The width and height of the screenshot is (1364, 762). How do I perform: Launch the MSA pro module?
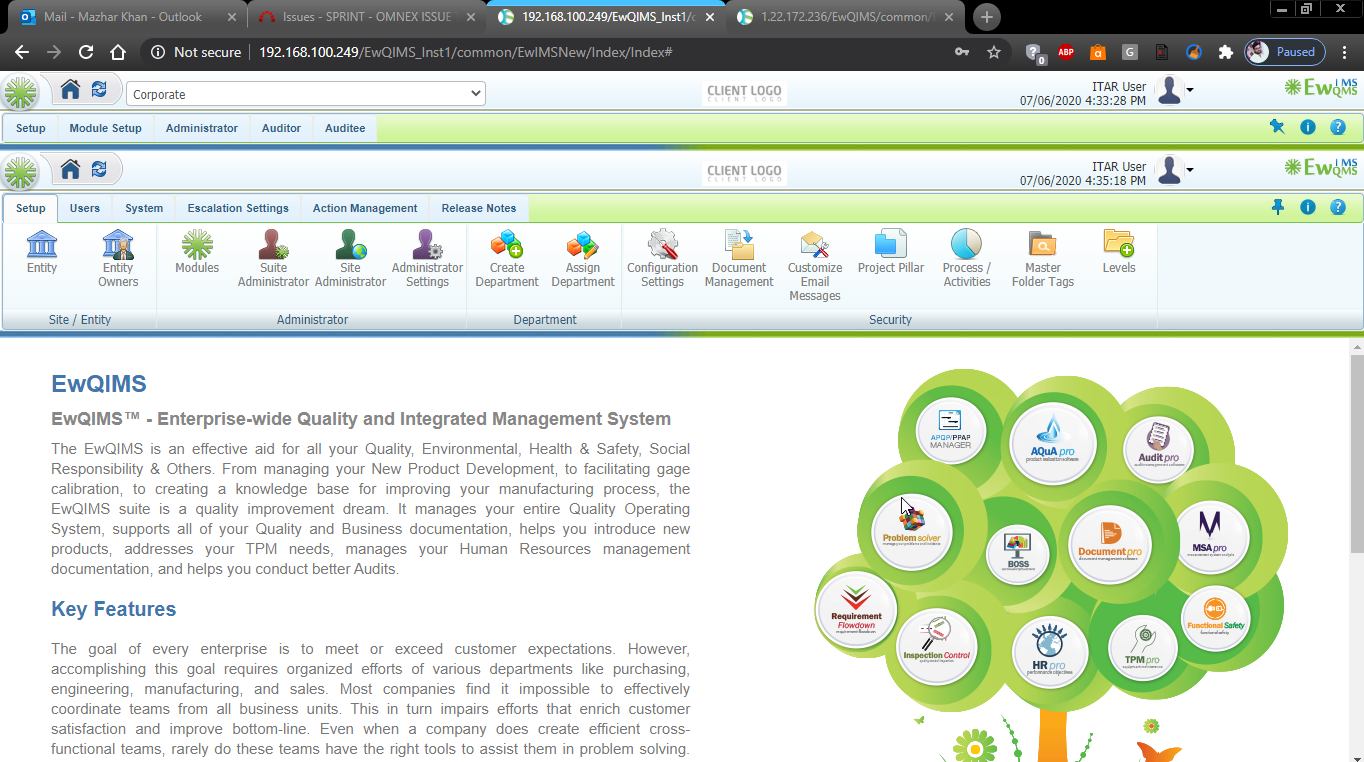(x=1210, y=536)
